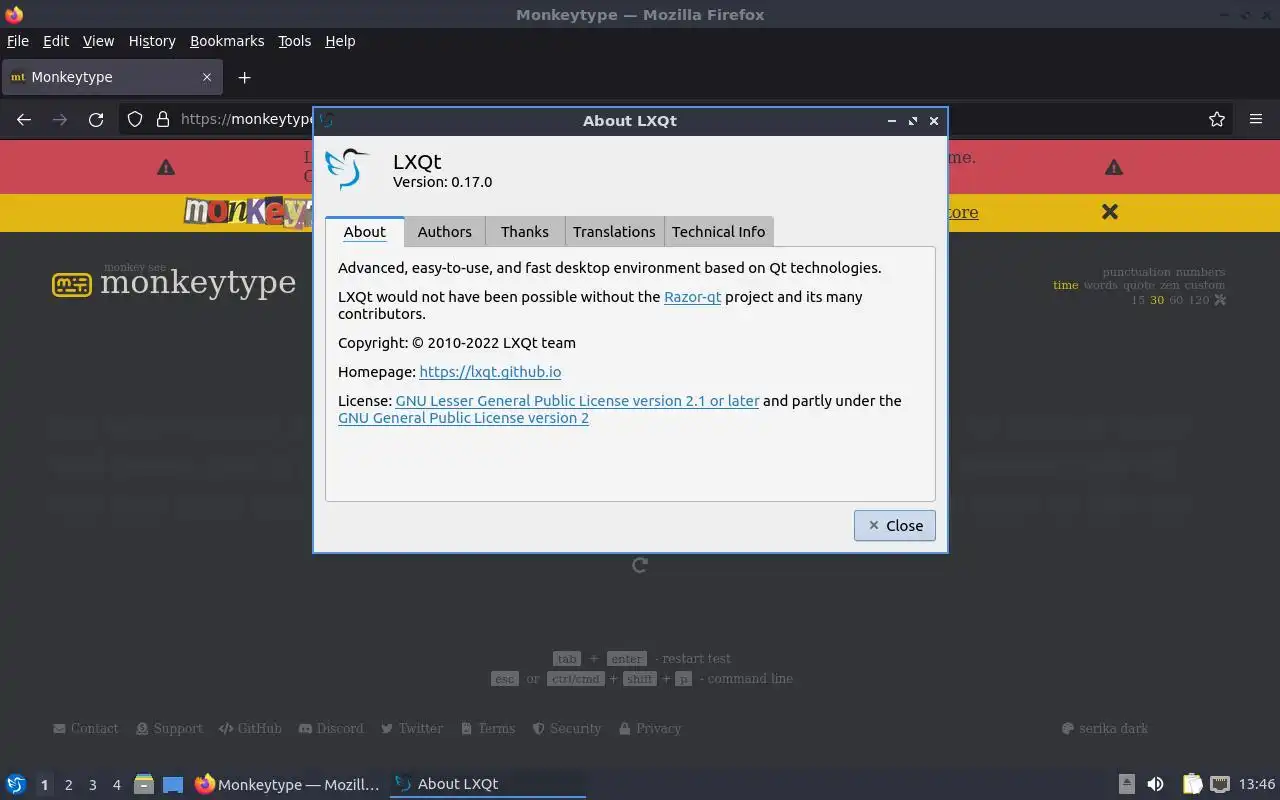Close the Monkeytype browser tab
The height and width of the screenshot is (800, 1280).
[x=207, y=77]
